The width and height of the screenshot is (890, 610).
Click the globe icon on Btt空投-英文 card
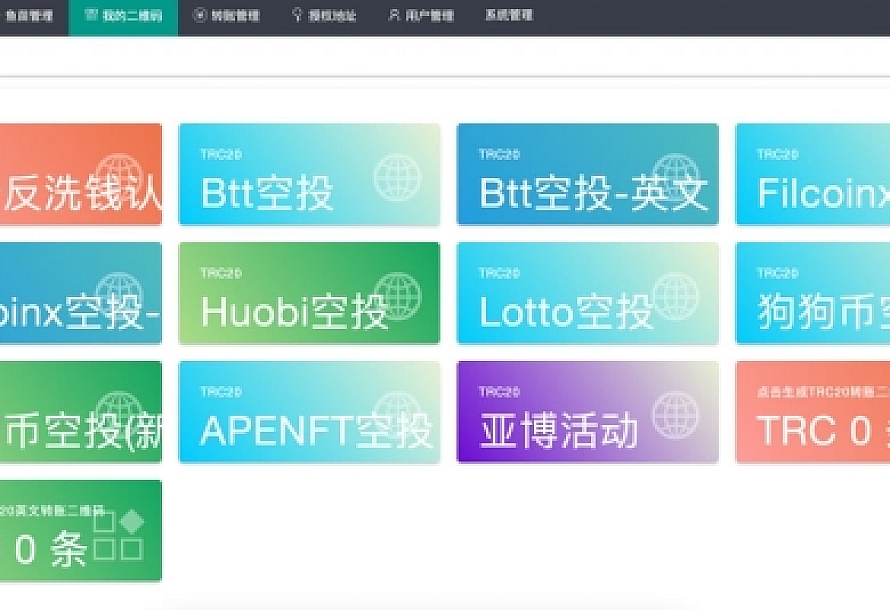[x=676, y=177]
